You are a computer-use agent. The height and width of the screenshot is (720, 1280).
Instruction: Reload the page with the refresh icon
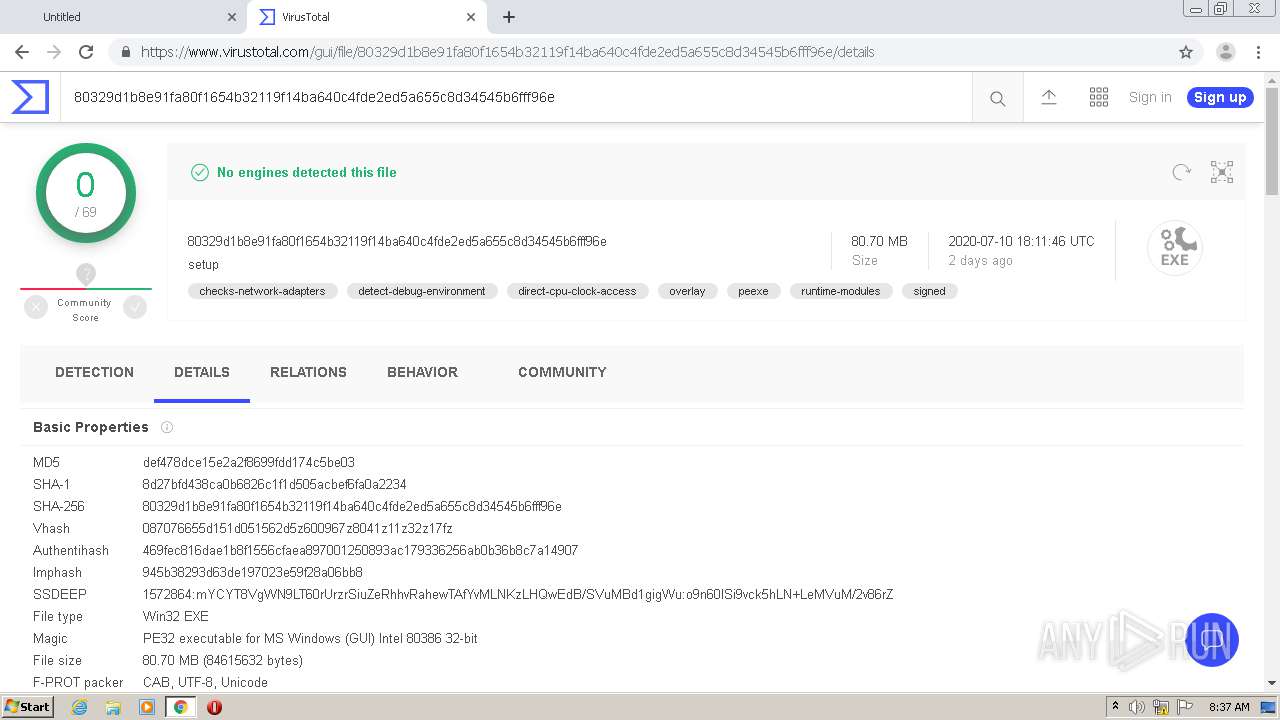point(86,52)
